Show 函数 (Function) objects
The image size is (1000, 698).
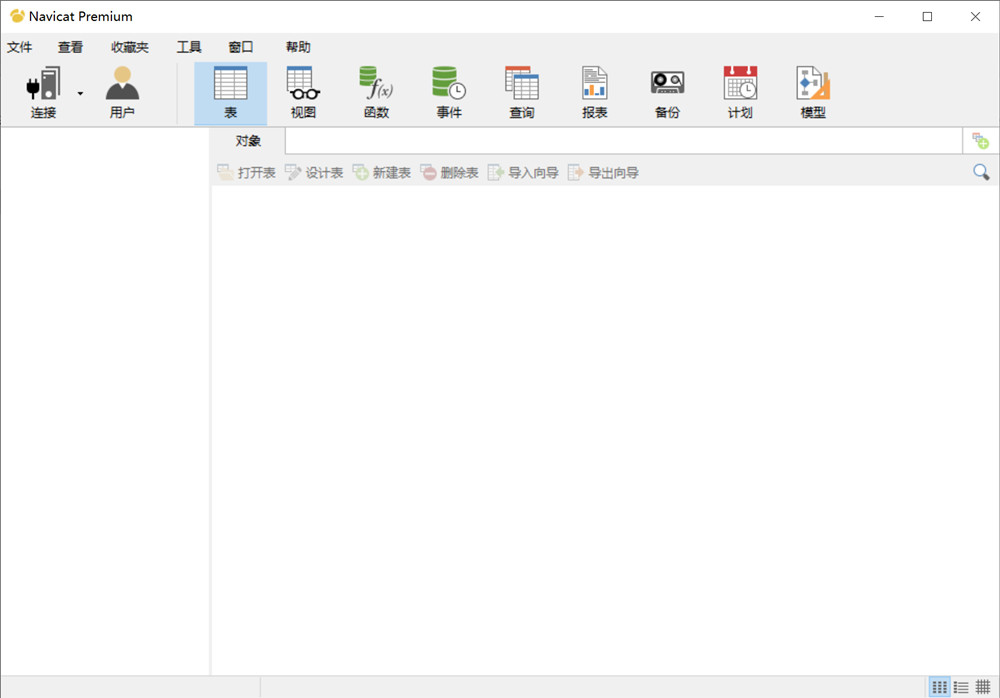376,92
